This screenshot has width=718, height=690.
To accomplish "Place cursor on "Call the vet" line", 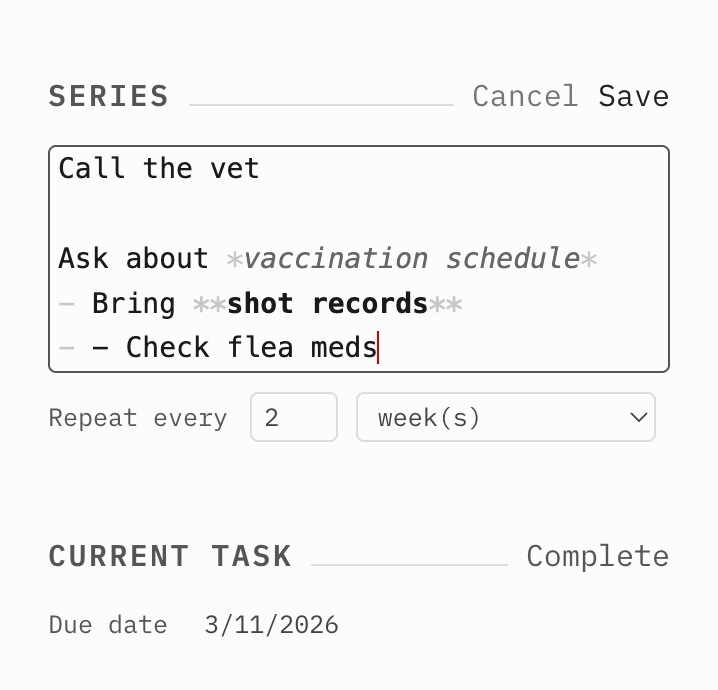I will [159, 168].
